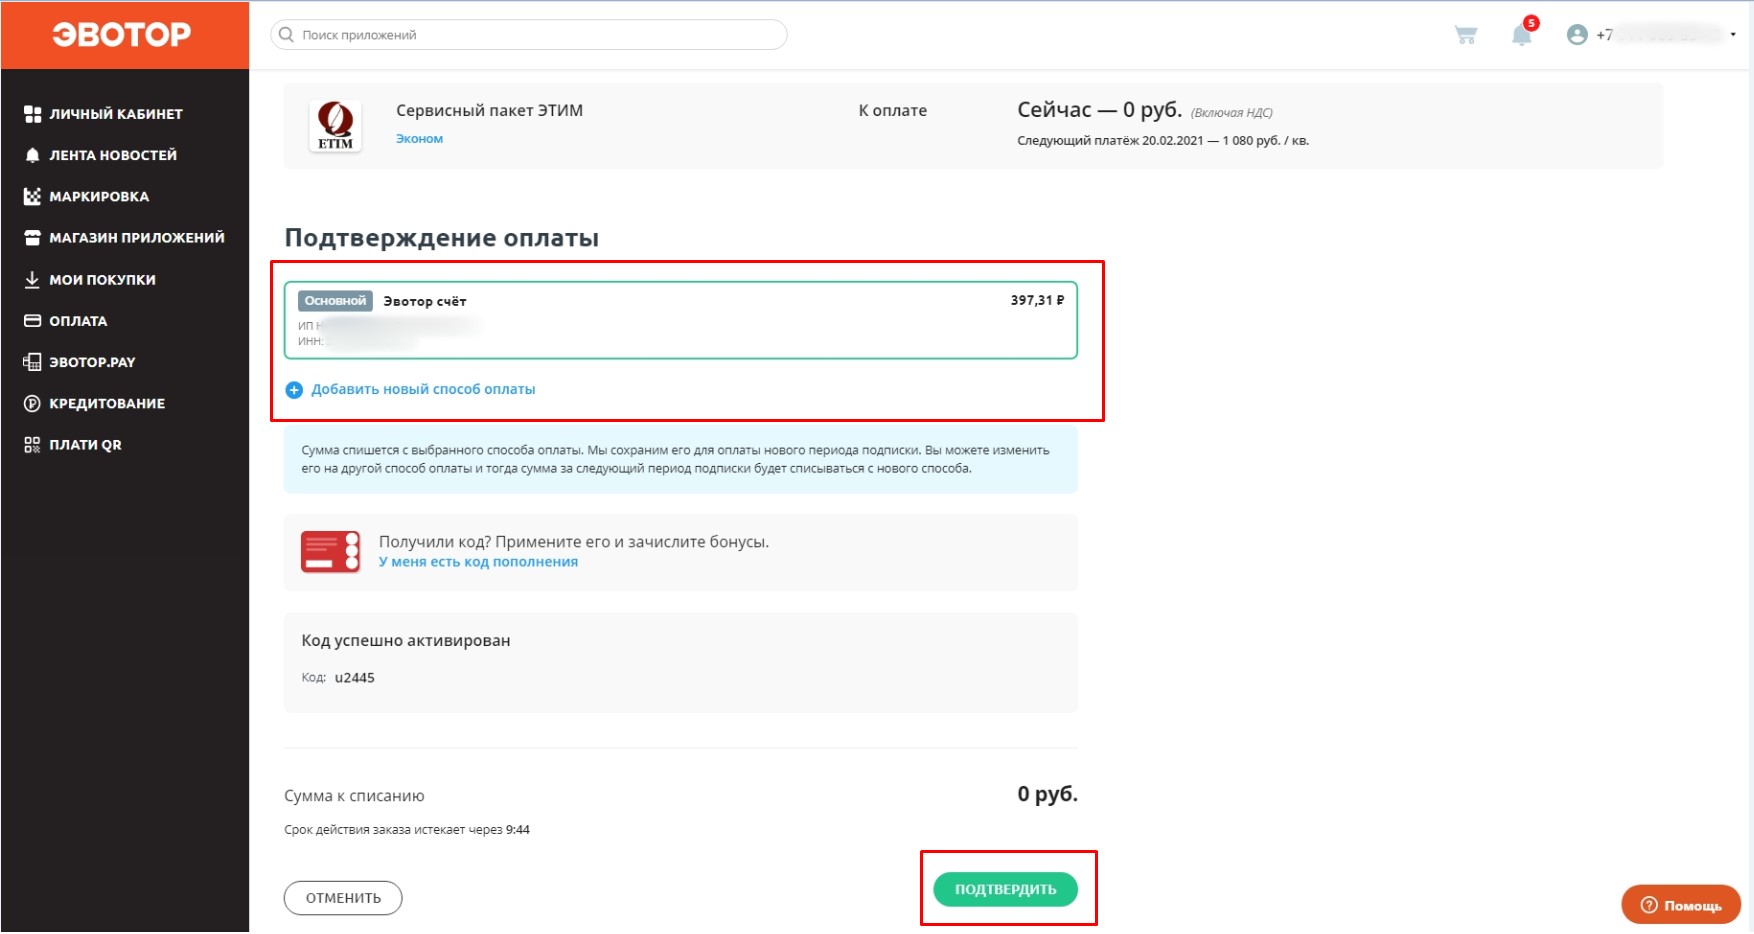Click the Эвотор logo
This screenshot has width=1754, height=934.
click(x=121, y=35)
